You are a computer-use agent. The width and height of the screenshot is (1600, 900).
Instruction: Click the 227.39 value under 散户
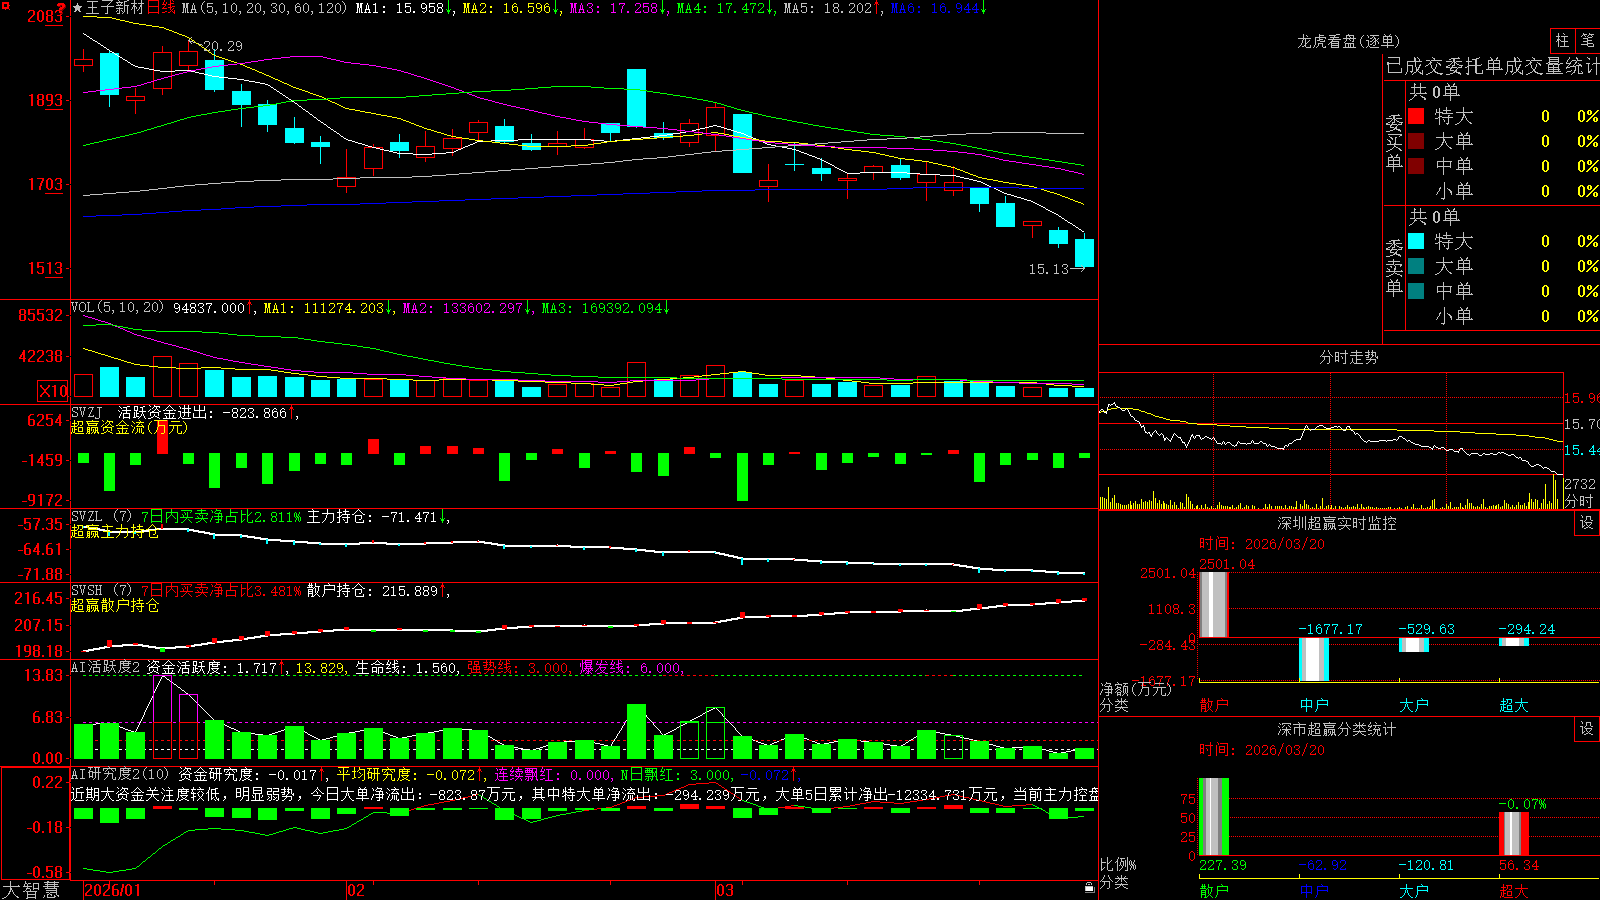1223,865
